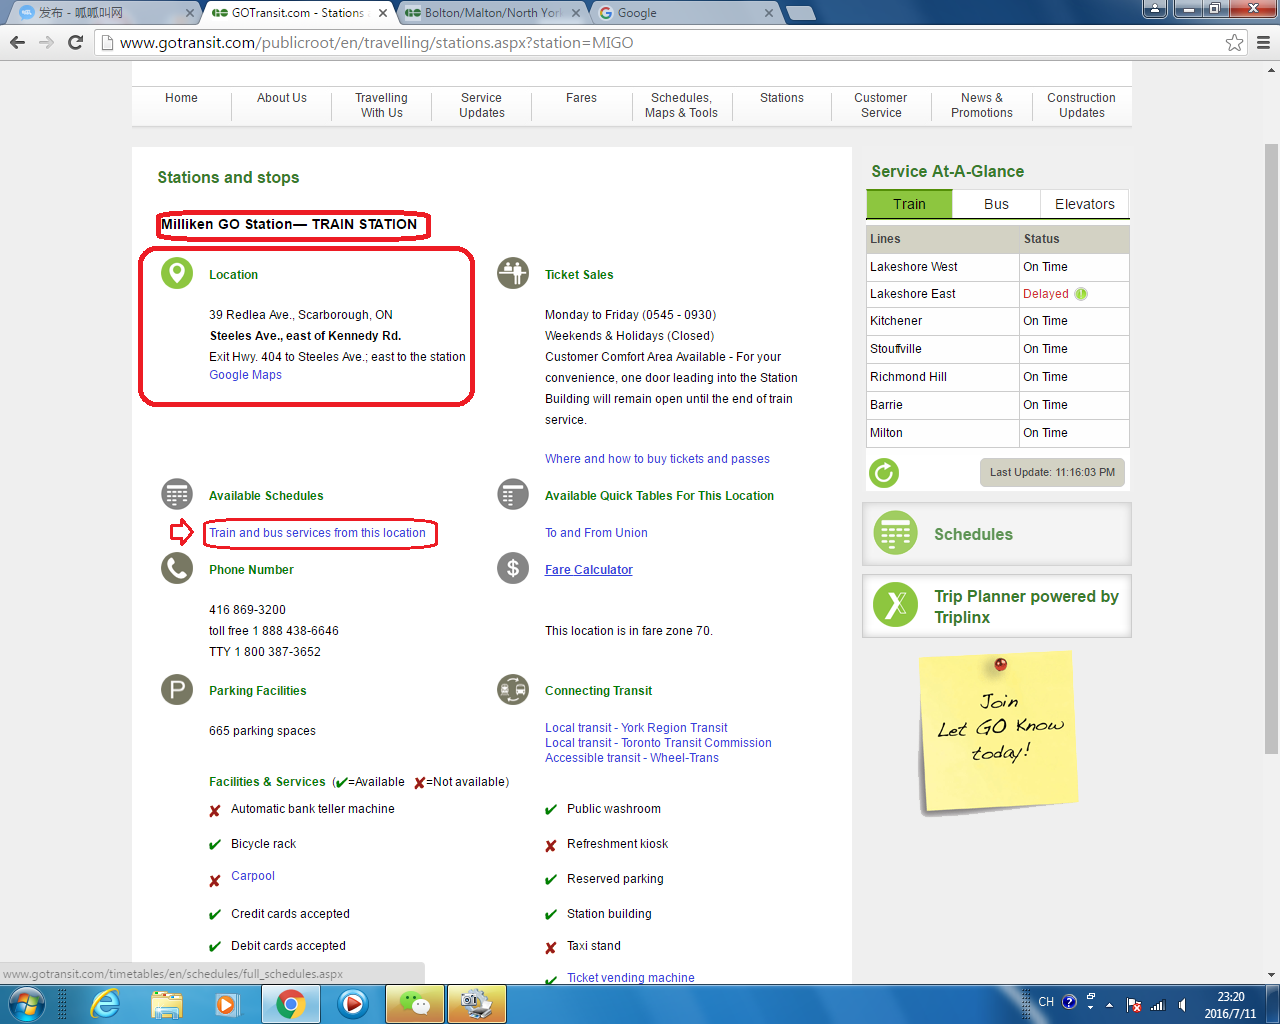
Task: Open File Explorer from the taskbar
Action: (x=167, y=1003)
